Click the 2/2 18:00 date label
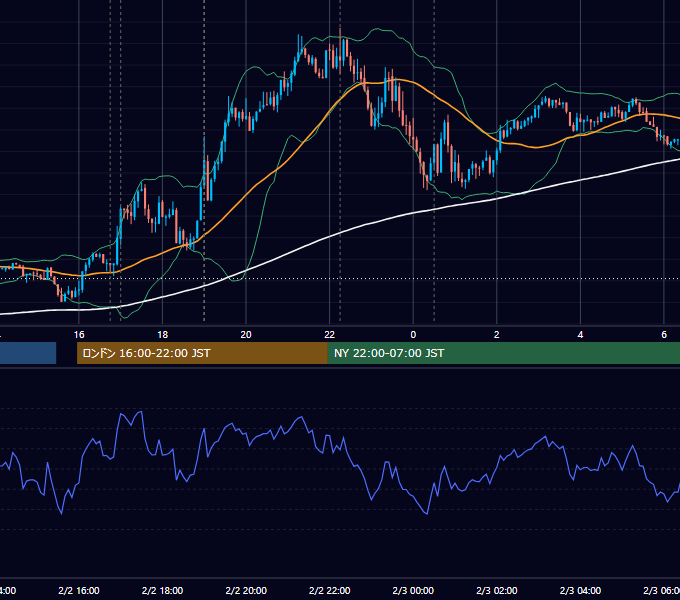This screenshot has height=600, width=680. 163,590
